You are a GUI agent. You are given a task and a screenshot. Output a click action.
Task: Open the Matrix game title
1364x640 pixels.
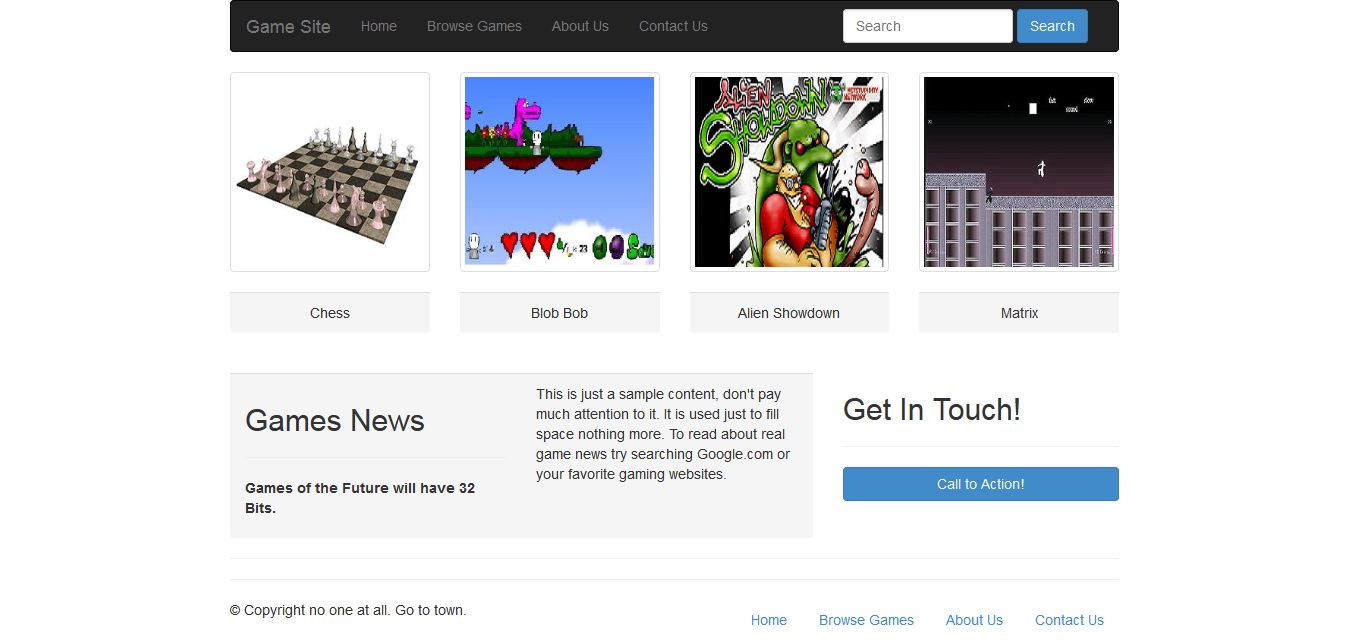point(1018,312)
